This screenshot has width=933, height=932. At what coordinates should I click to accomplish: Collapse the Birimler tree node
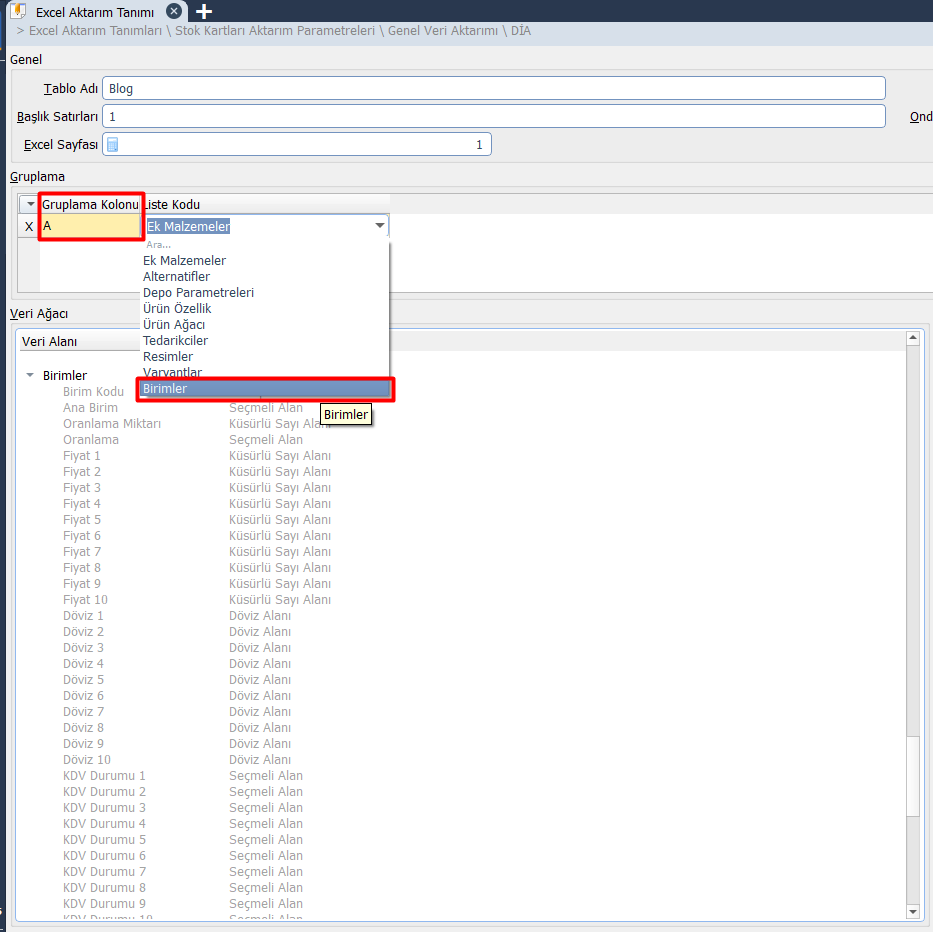[x=30, y=376]
